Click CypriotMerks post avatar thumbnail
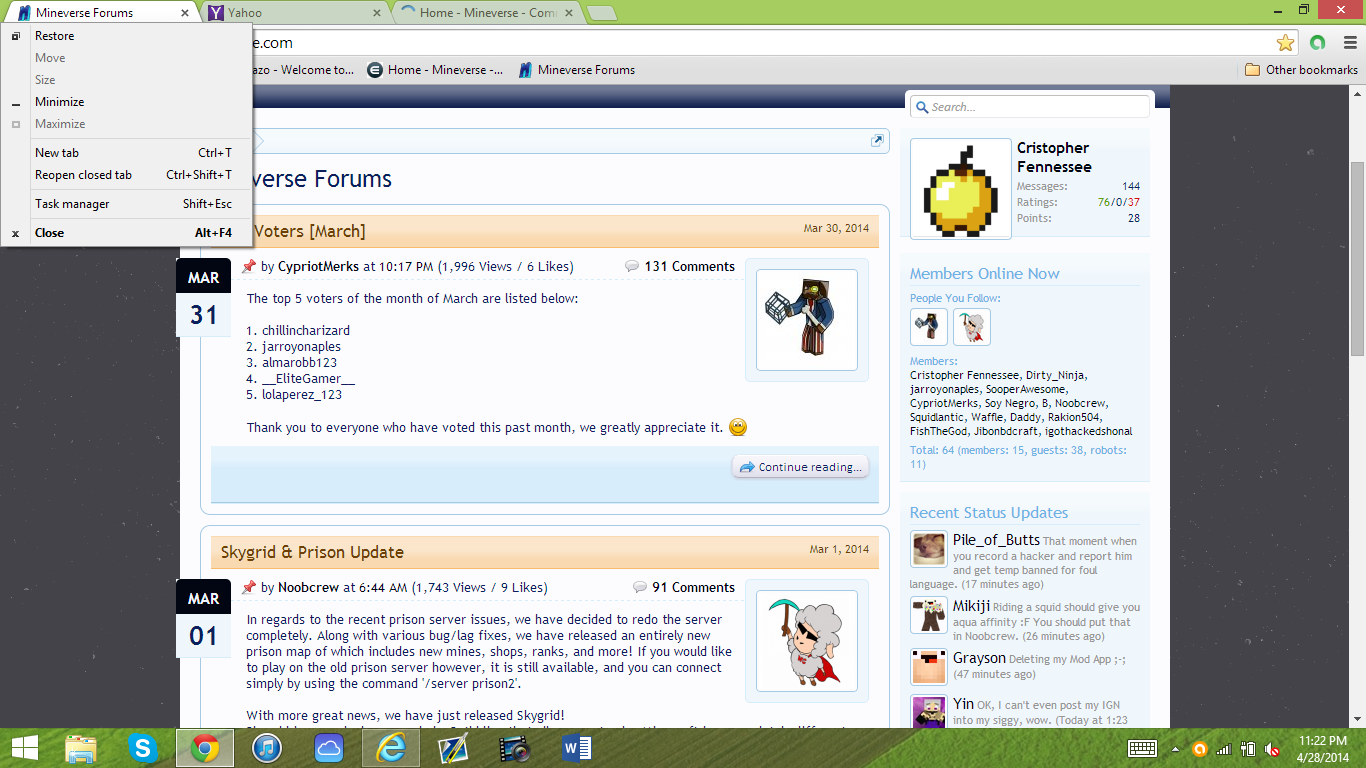The height and width of the screenshot is (768, 1366). pos(807,320)
